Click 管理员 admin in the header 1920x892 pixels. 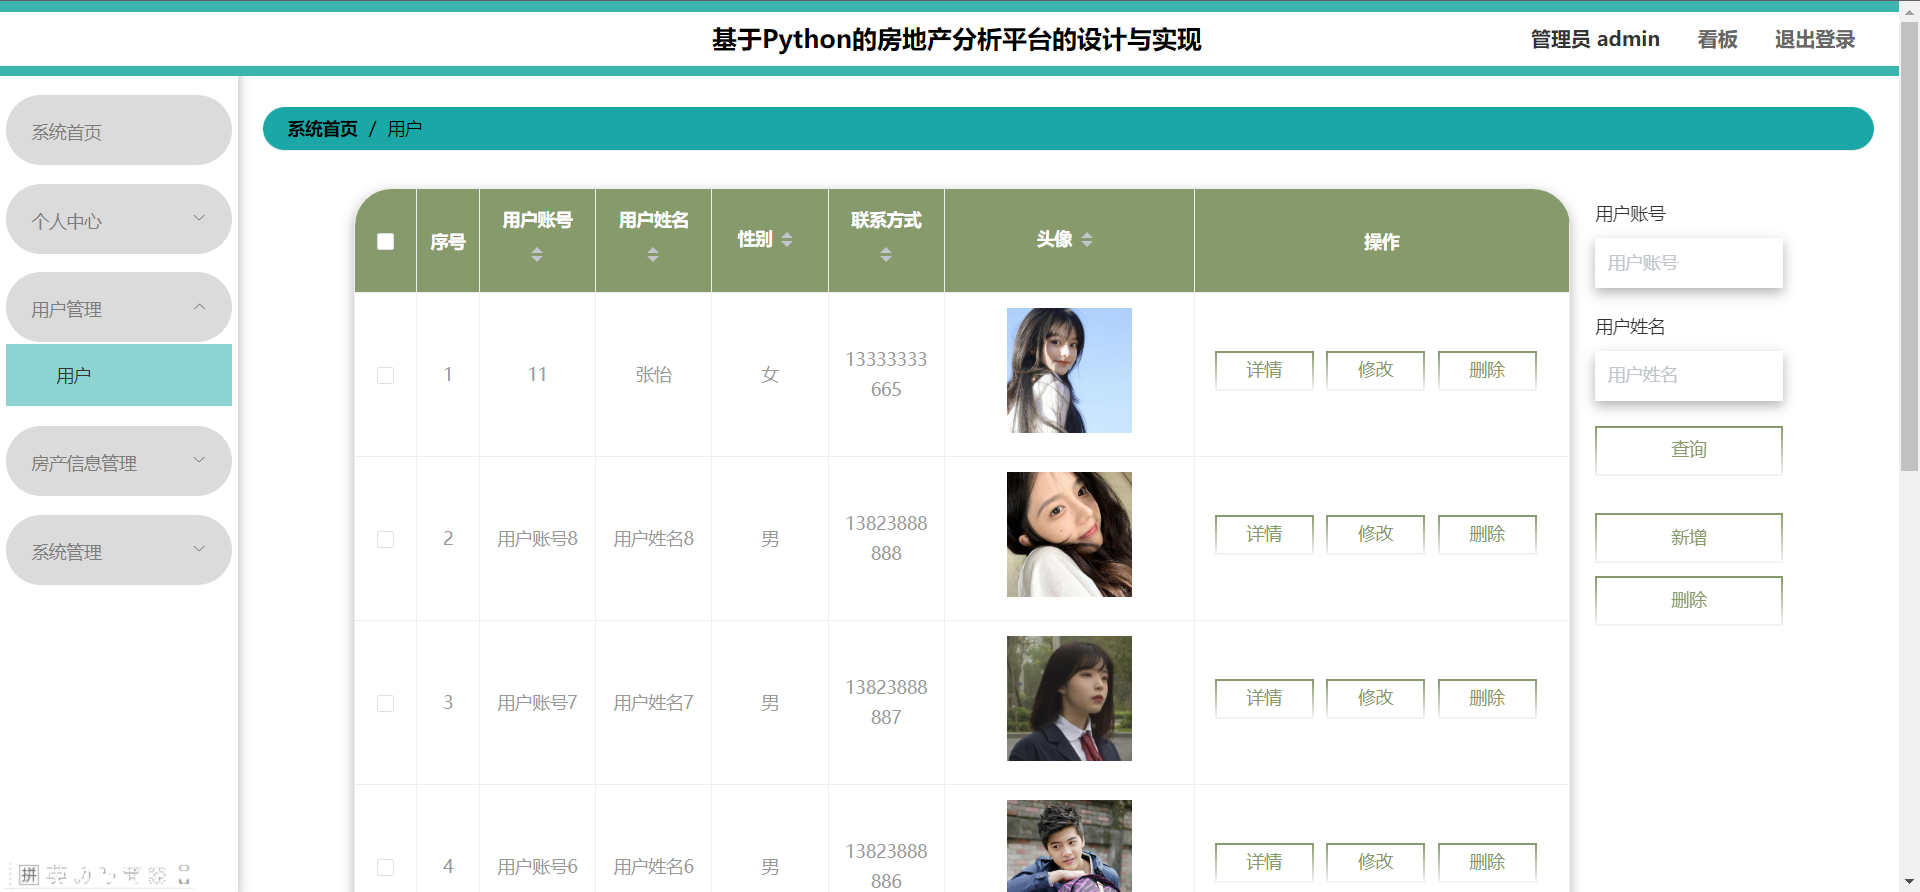pyautogui.click(x=1595, y=39)
